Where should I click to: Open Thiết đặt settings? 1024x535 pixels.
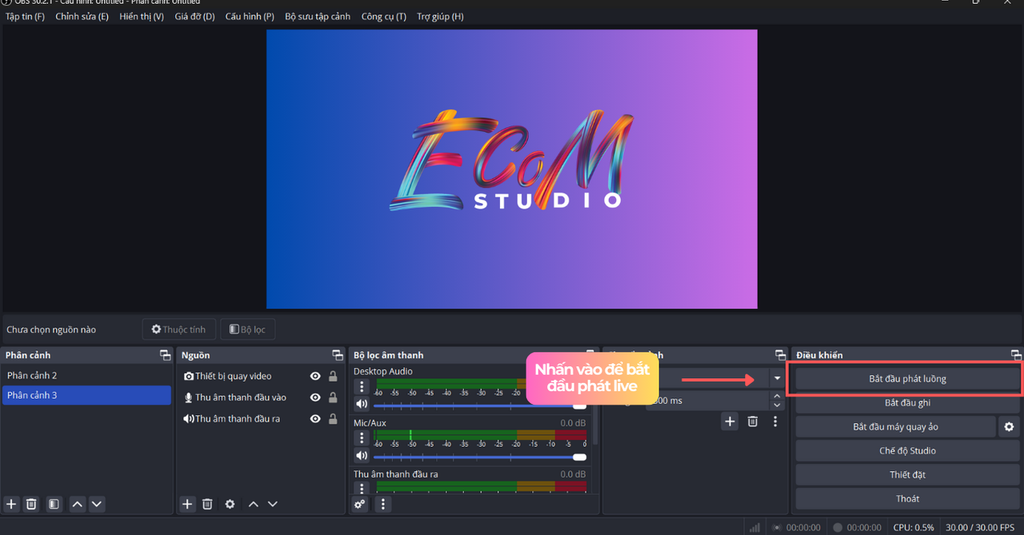coord(907,475)
